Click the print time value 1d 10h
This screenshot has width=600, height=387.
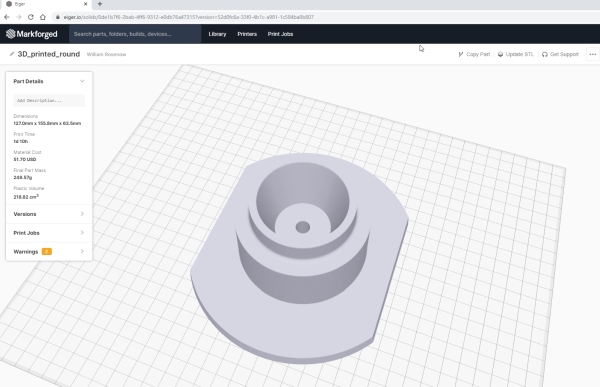tap(21, 141)
